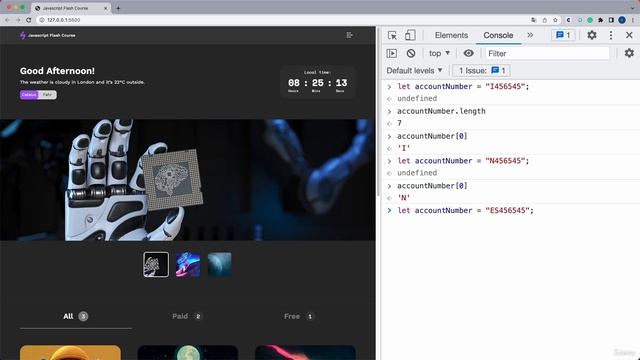Open the Chrome profile avatar
Image resolution: width=640 pixels, height=360 pixels.
point(622,20)
